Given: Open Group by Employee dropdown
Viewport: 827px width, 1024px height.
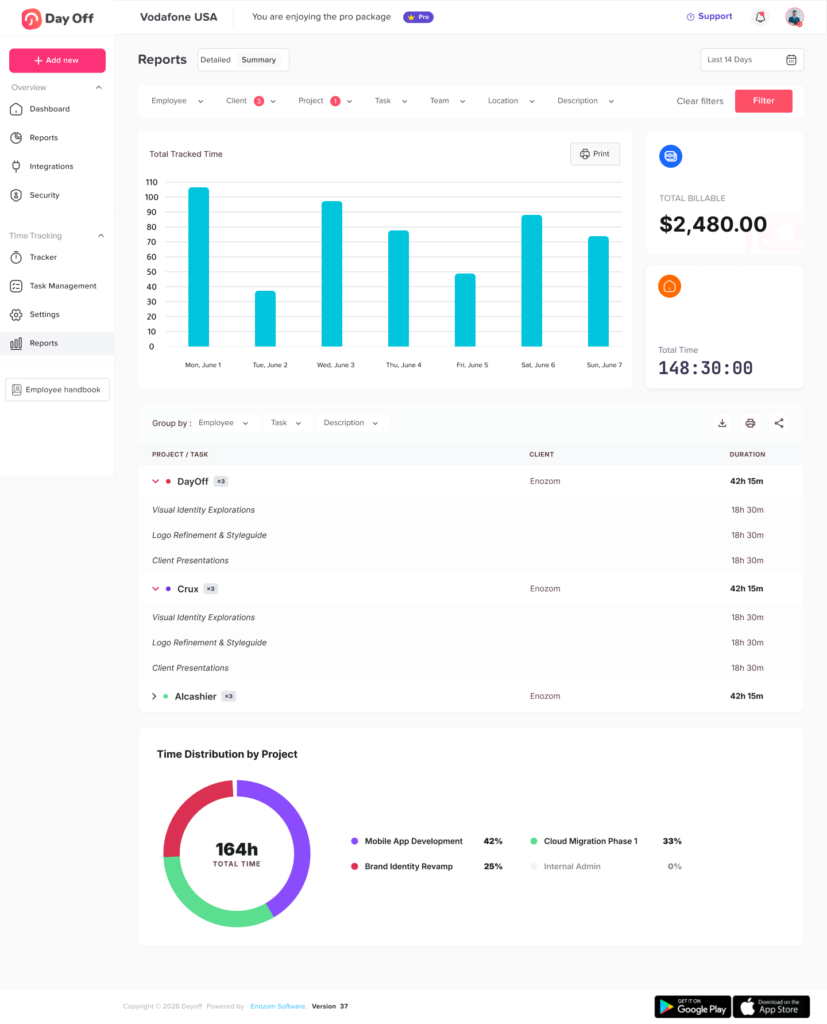Looking at the screenshot, I should pyautogui.click(x=223, y=423).
